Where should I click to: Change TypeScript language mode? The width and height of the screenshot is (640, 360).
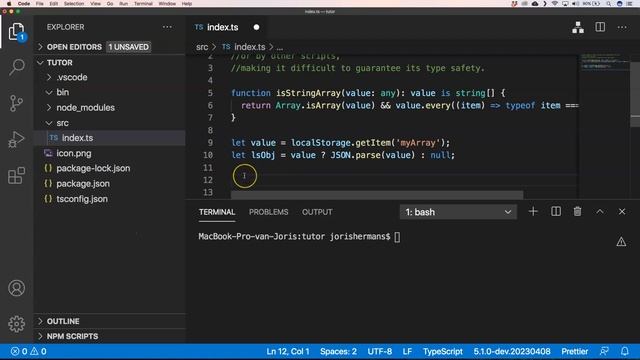[442, 351]
